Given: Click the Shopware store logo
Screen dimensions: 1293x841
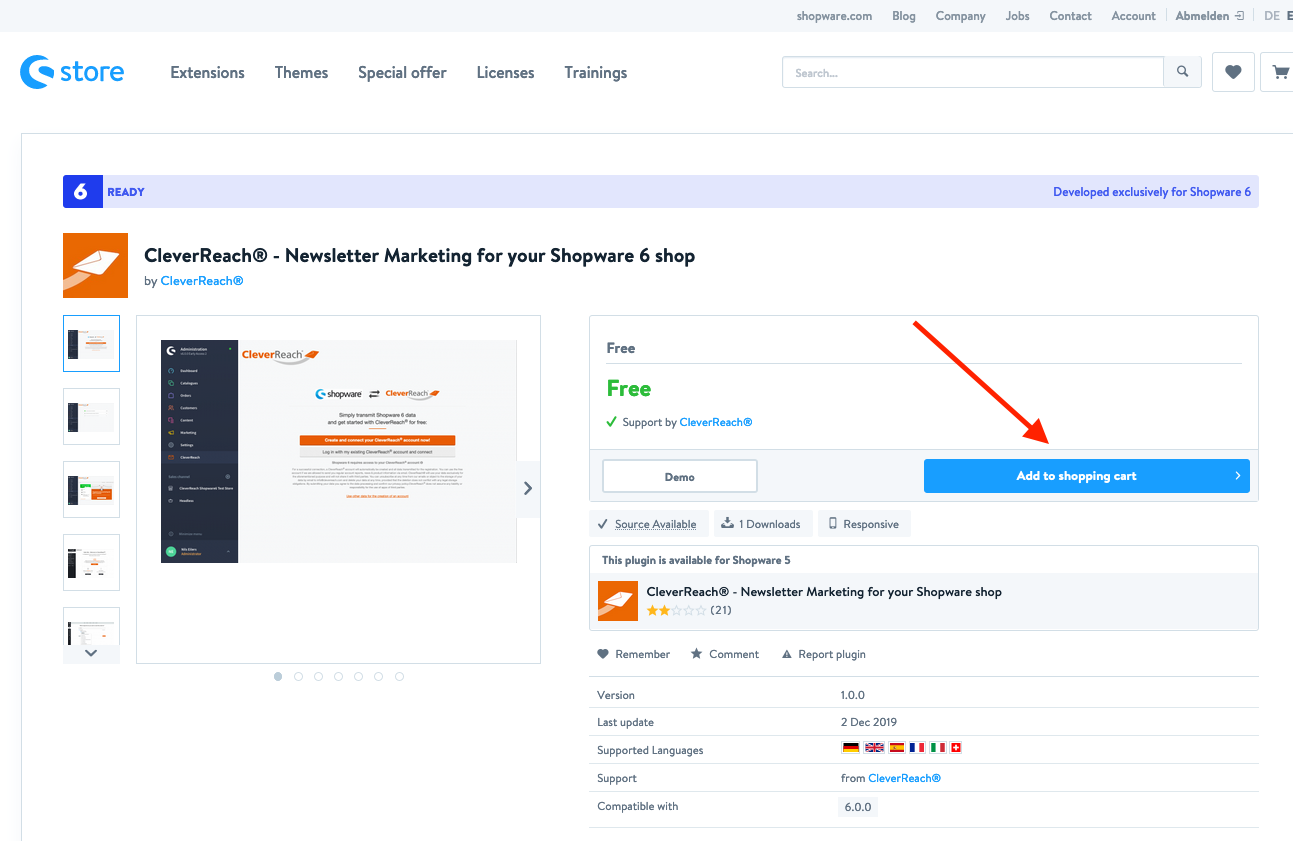Looking at the screenshot, I should (x=72, y=72).
